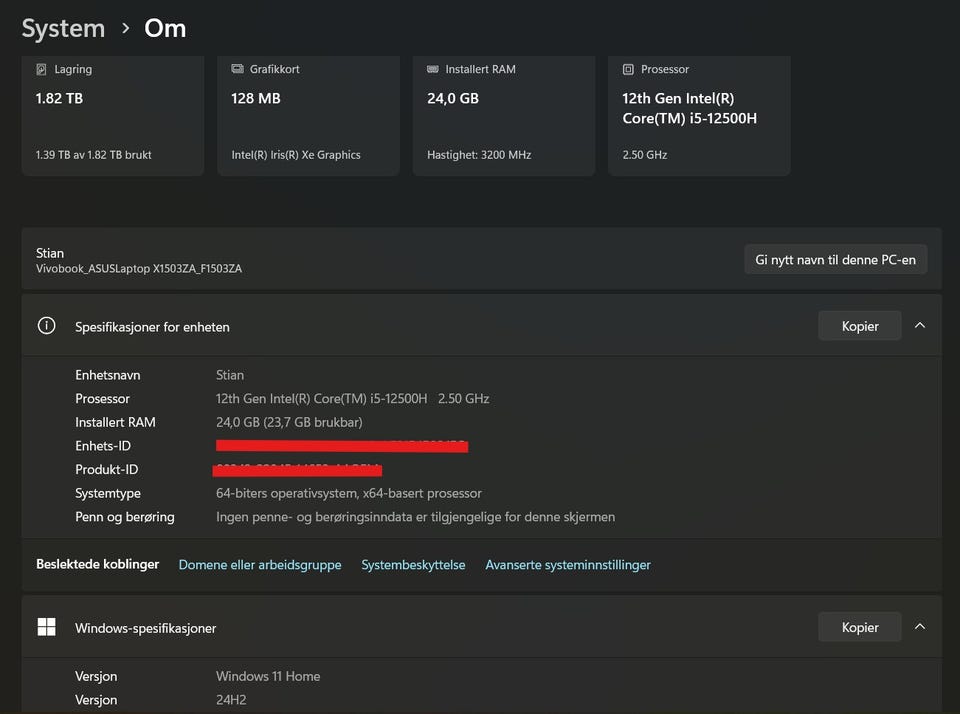Click the Produkt-ID label

point(107,469)
